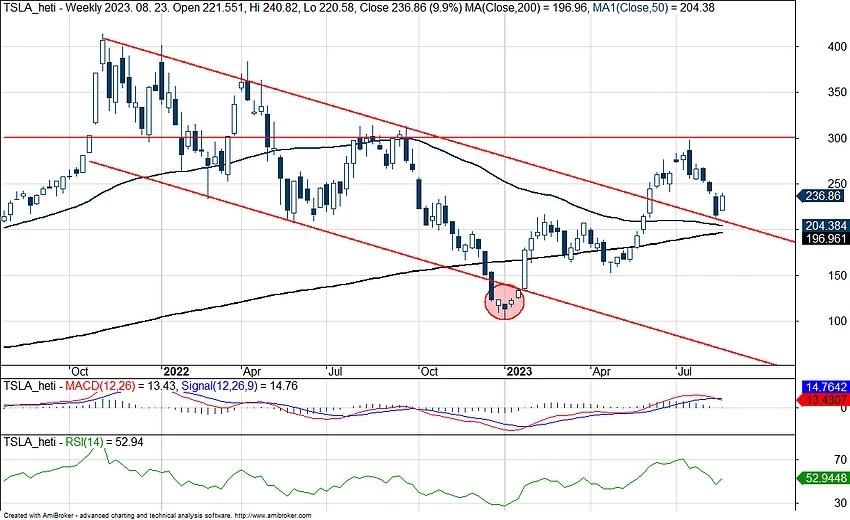Image resolution: width=850 pixels, height=520 pixels.
Task: Click the MA(Close,200) = 196.96 title text
Action: 526,8
